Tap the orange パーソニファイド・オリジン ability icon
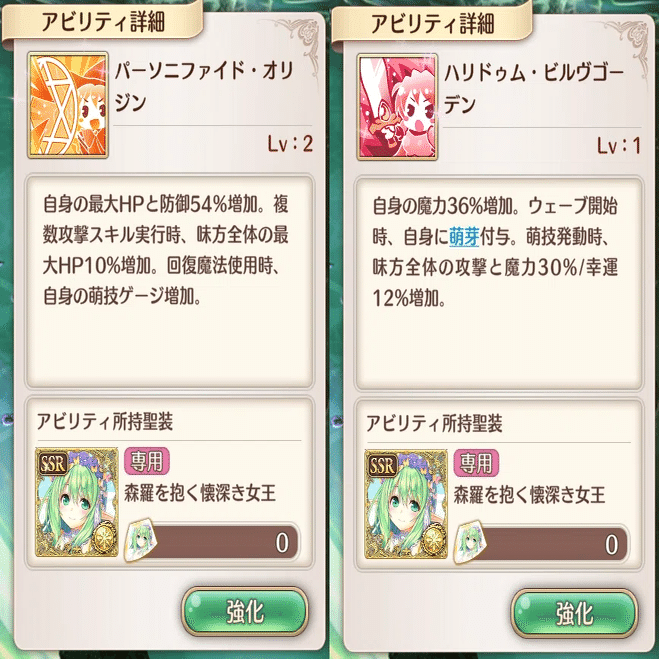The image size is (659, 659). coord(68,105)
